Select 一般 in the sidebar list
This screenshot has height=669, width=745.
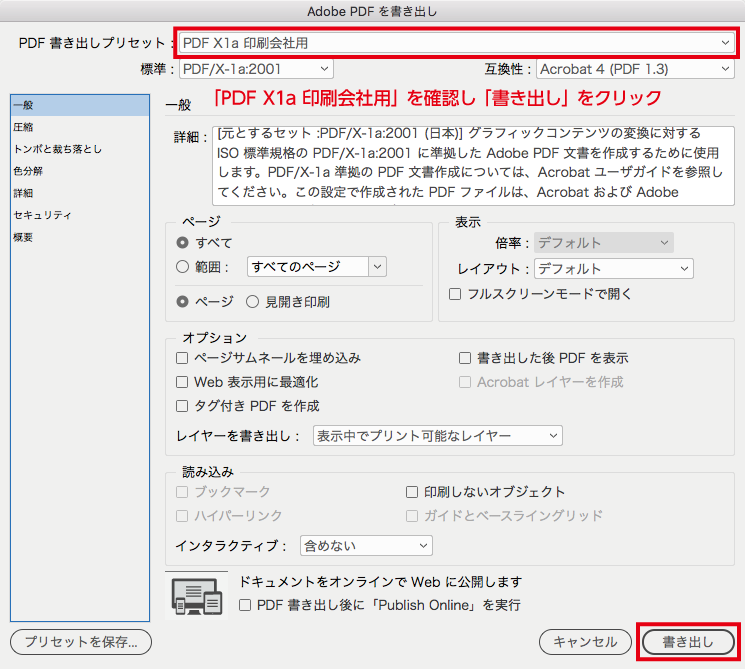(x=80, y=105)
